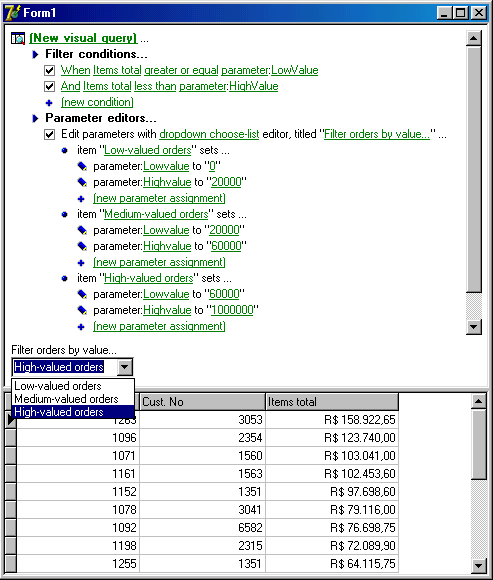Screen dimensions: 493x580
Task: Click tag icon beside Highvalue to "20000"
Action: 82,182
